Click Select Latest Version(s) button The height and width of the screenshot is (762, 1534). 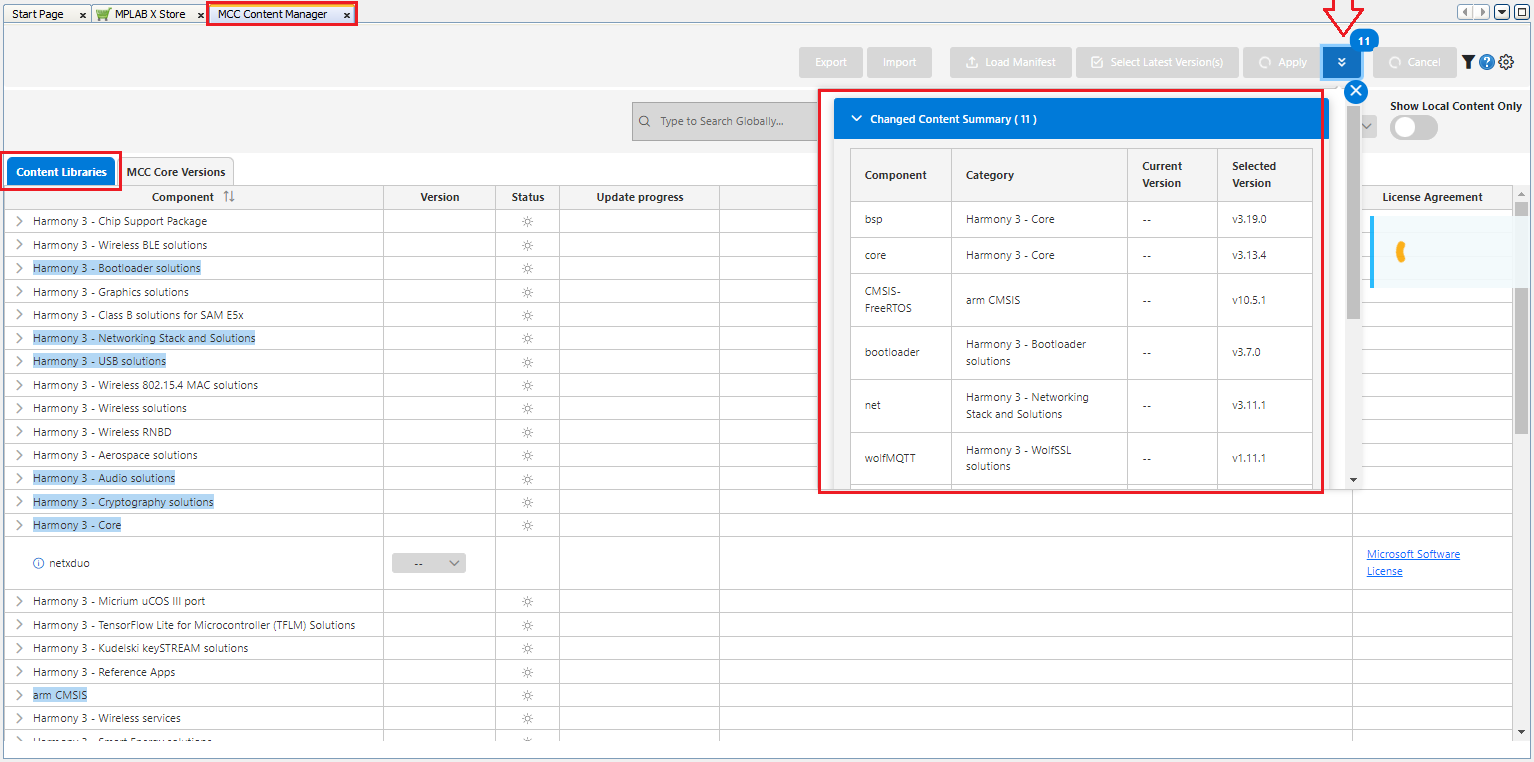(1157, 62)
